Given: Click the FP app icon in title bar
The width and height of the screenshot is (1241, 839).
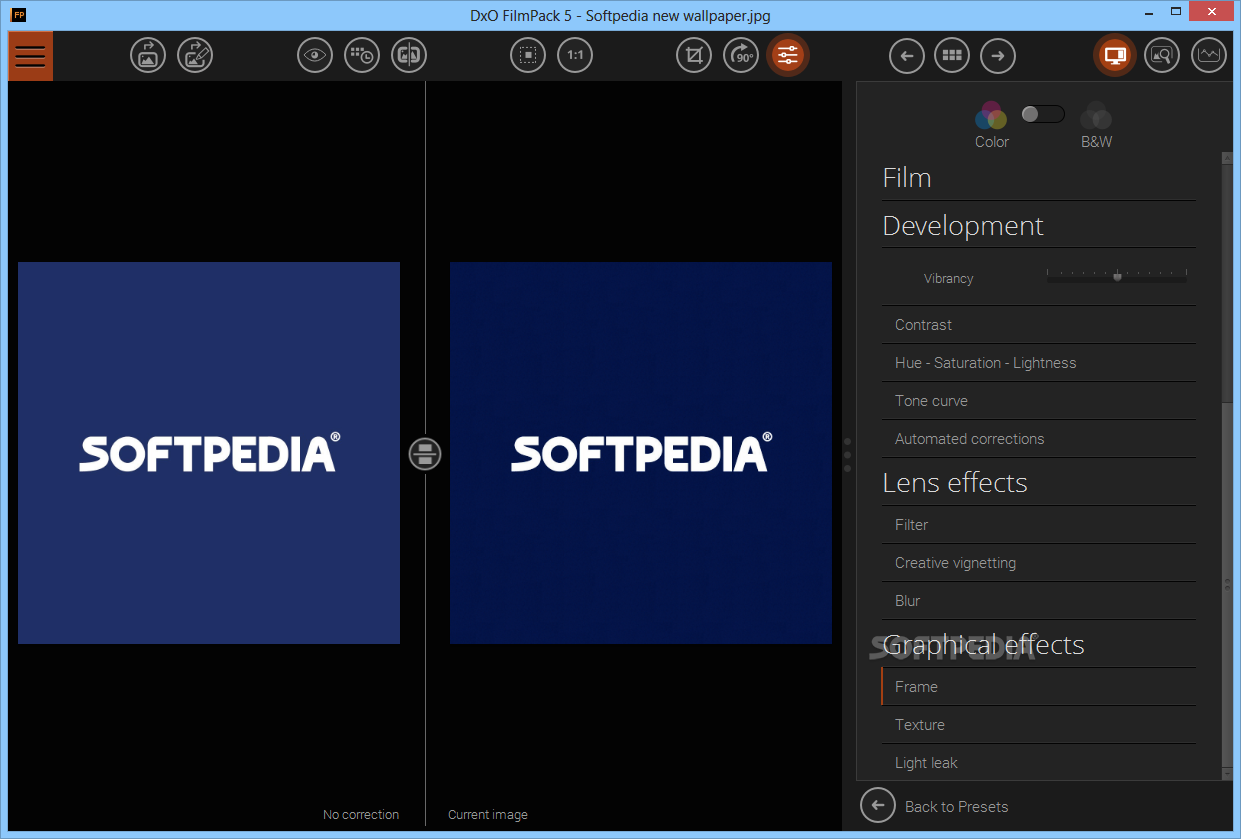Looking at the screenshot, I should pos(19,15).
